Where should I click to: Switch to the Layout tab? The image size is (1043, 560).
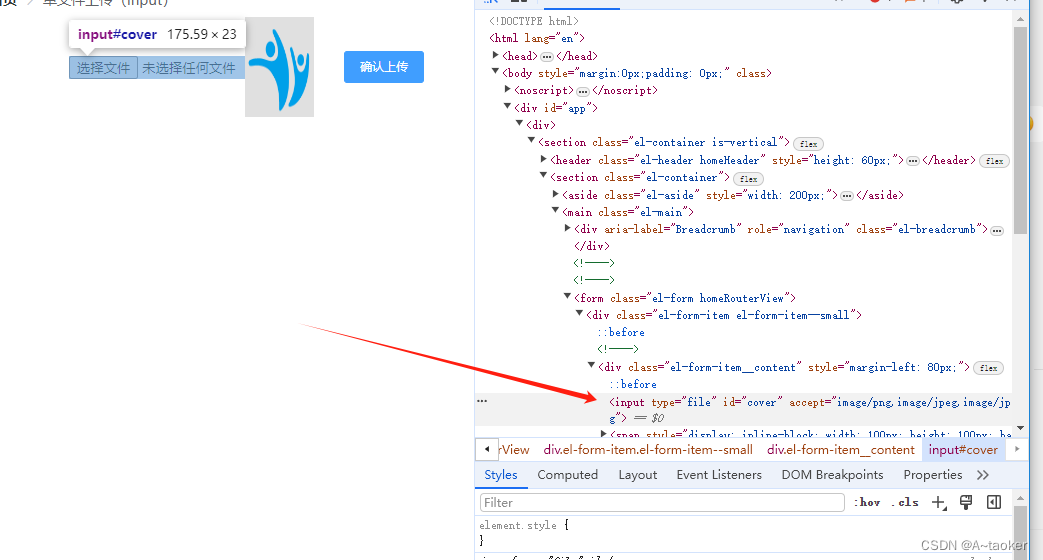[x=638, y=475]
